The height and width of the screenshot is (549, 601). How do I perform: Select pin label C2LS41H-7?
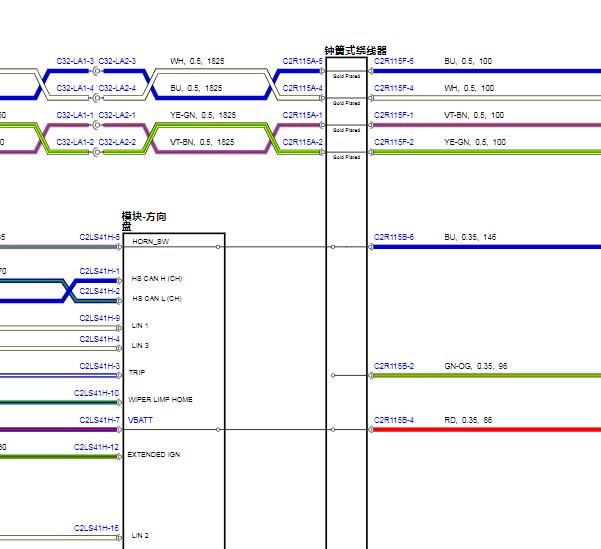tap(100, 420)
